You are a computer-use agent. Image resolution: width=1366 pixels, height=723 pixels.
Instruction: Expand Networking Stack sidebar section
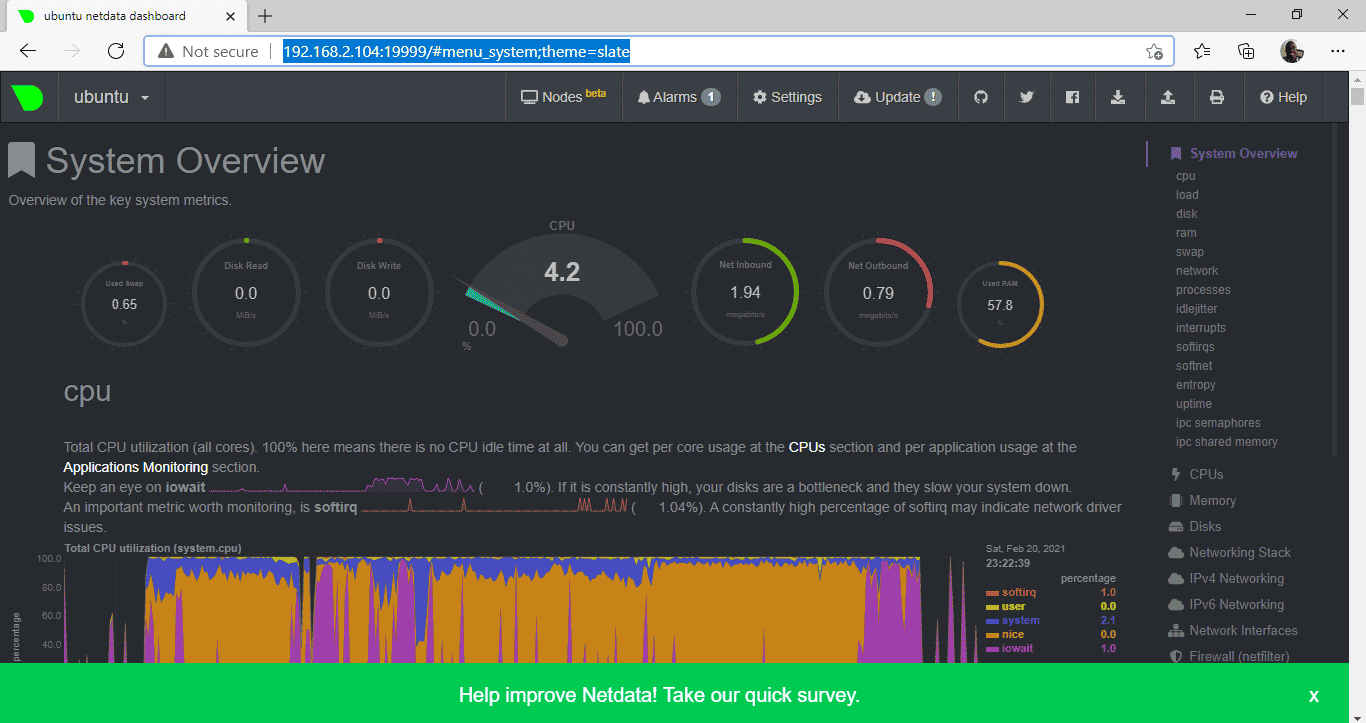point(1230,552)
